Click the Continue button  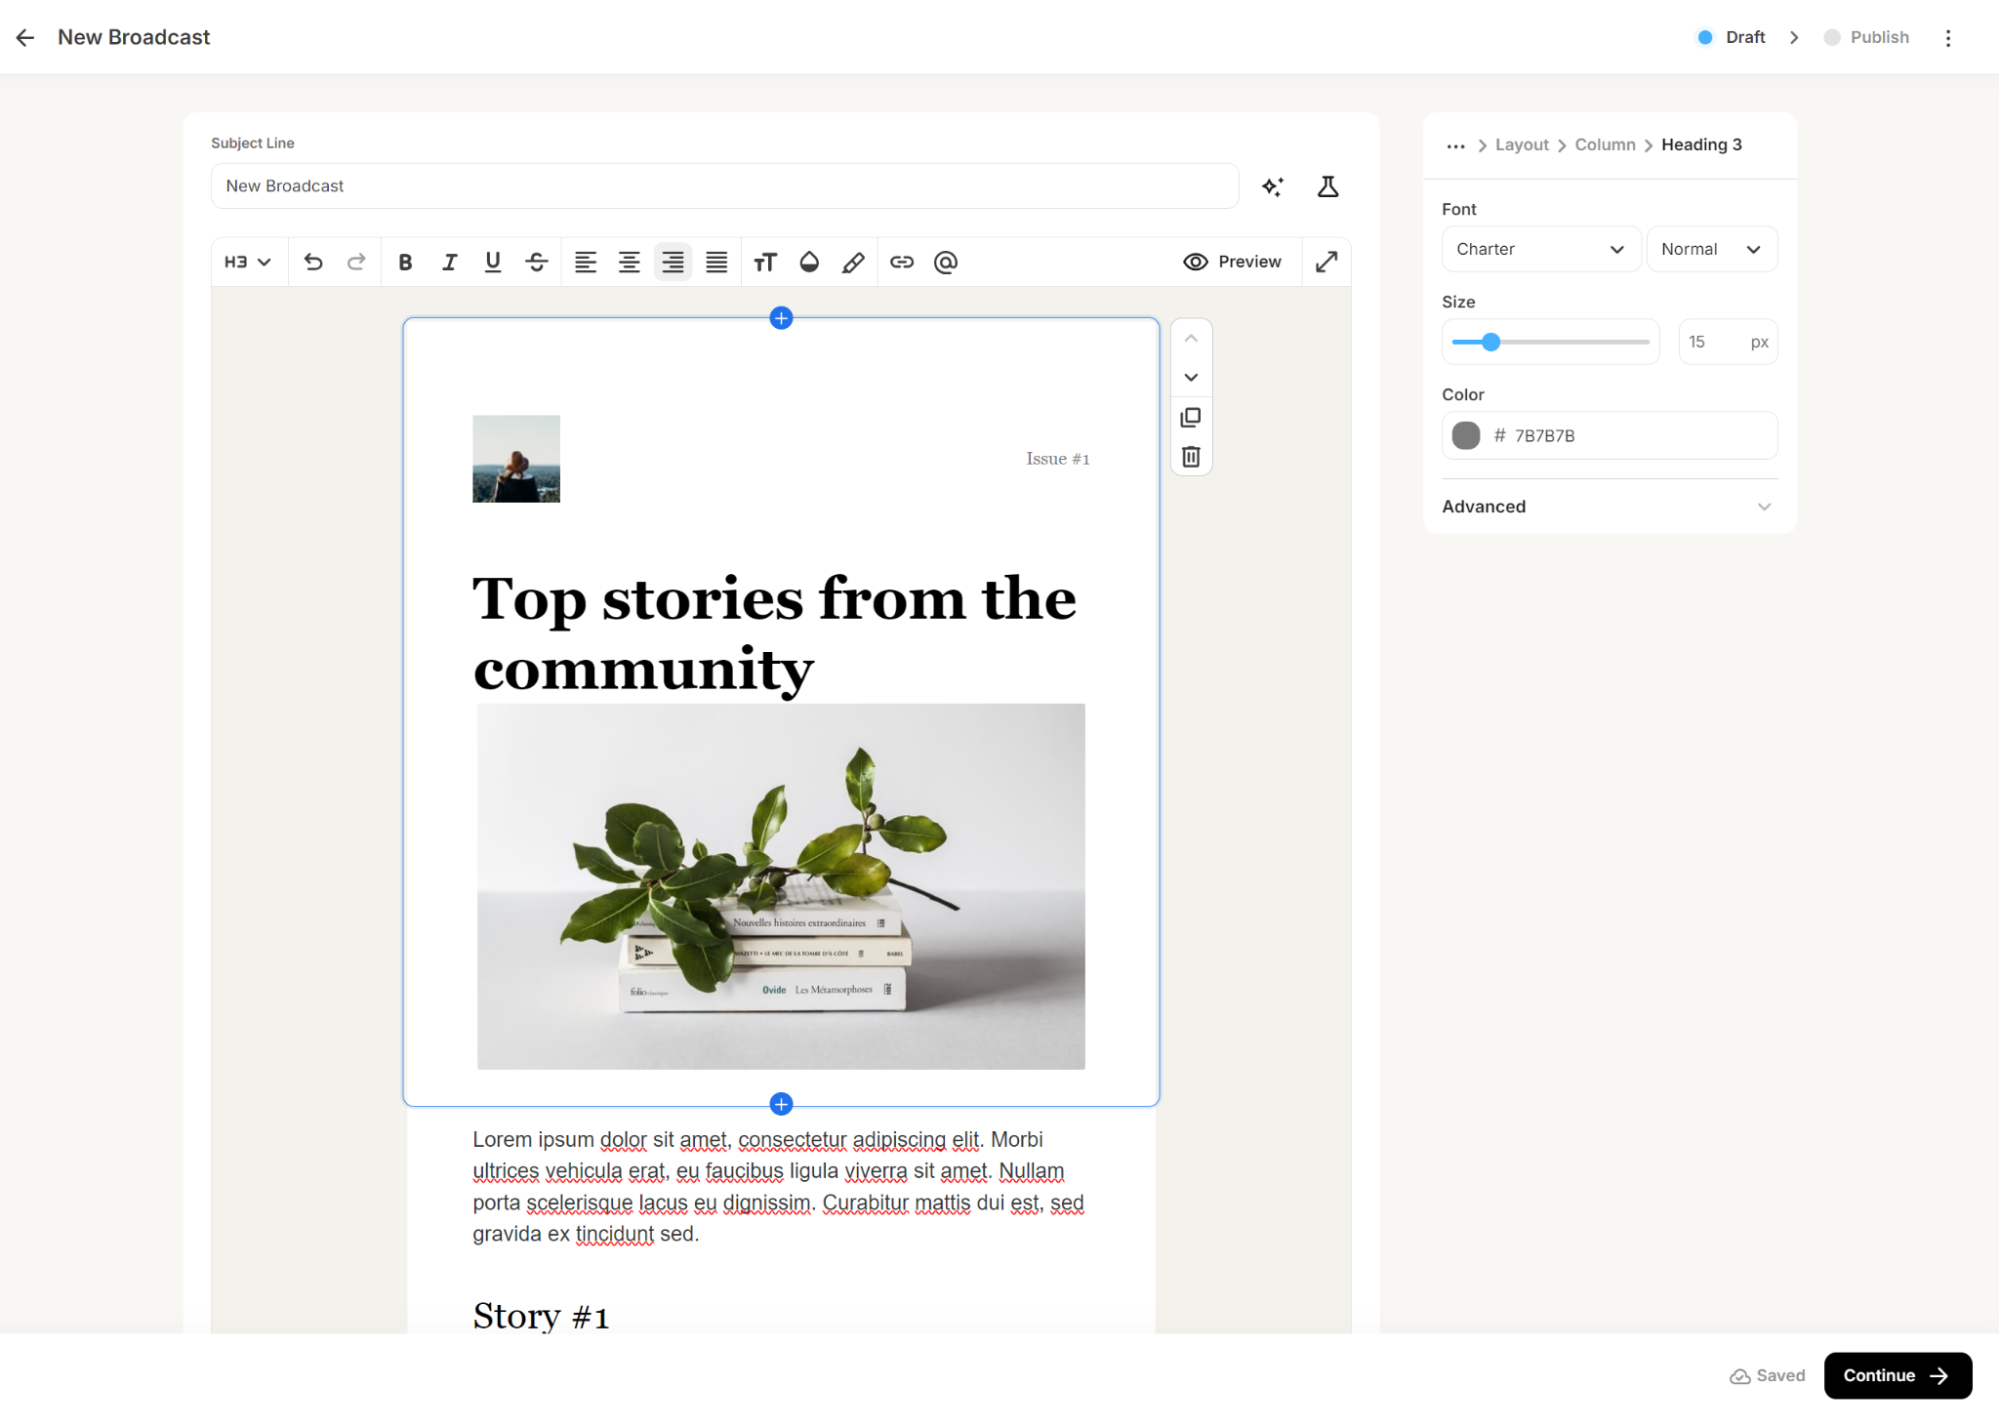click(x=1896, y=1375)
